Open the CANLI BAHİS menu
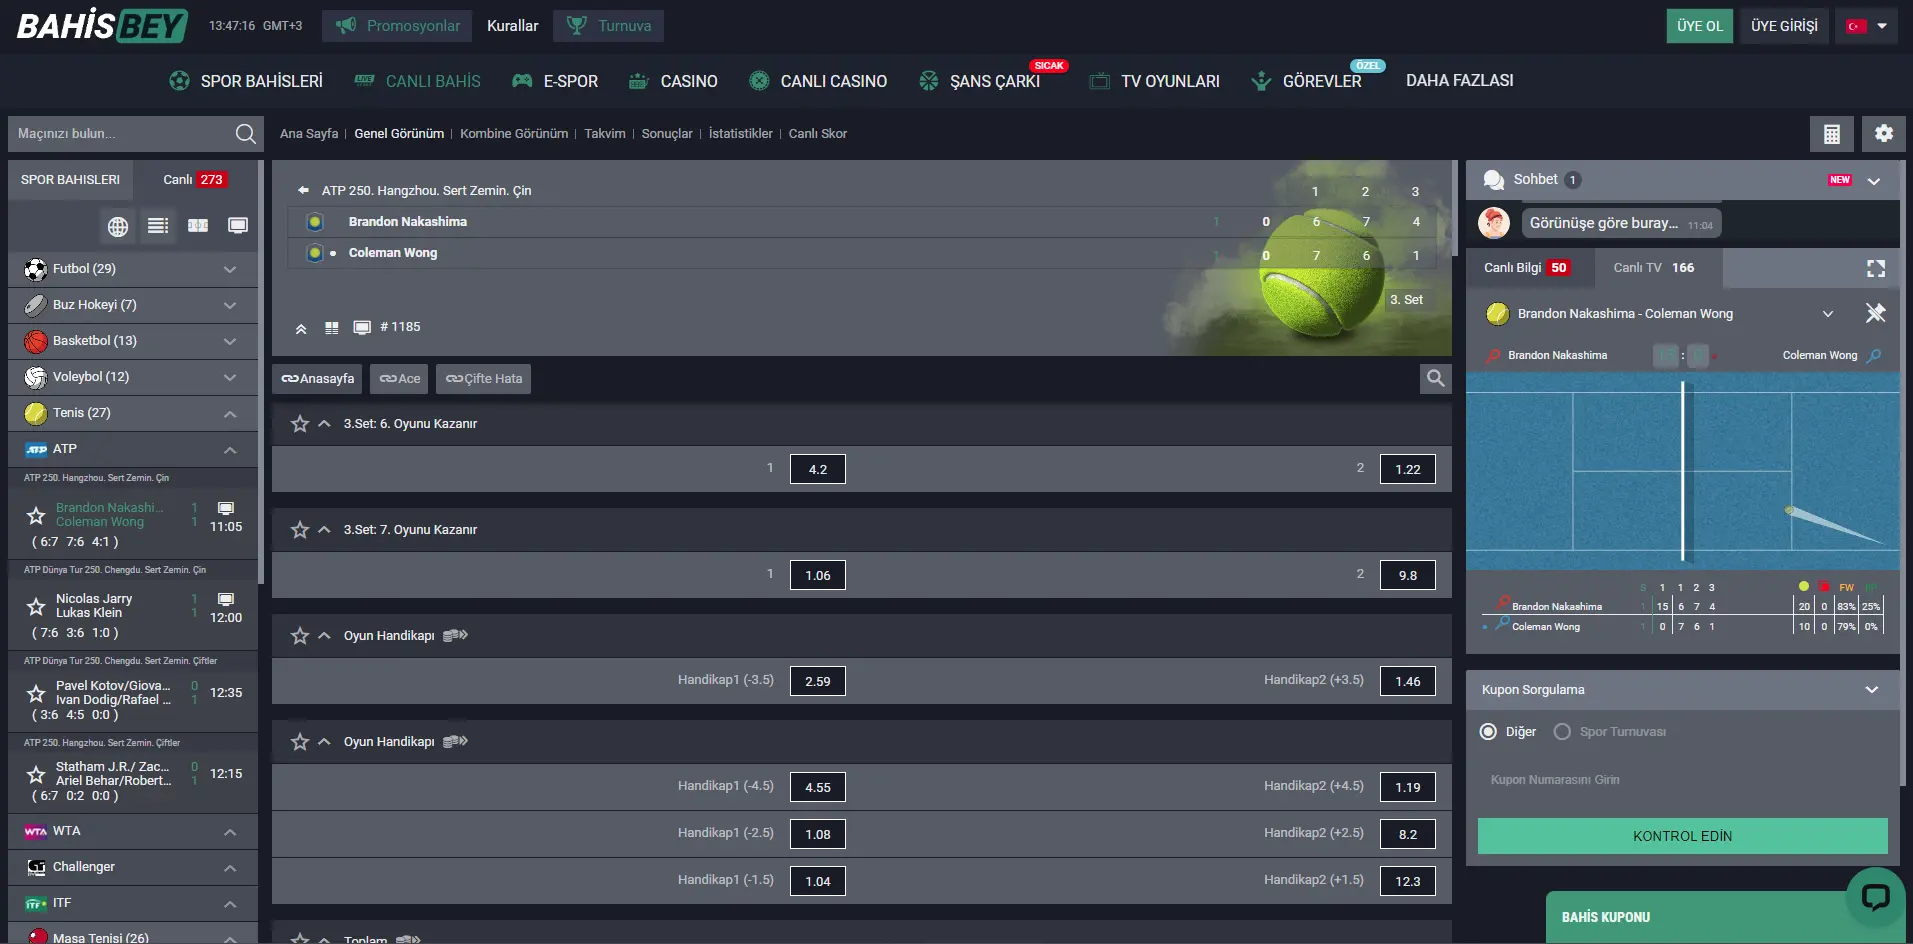1913x944 pixels. [x=418, y=81]
